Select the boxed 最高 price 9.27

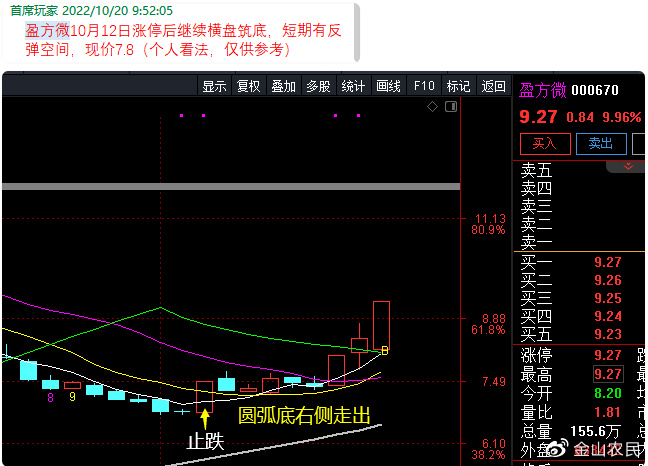(x=608, y=374)
